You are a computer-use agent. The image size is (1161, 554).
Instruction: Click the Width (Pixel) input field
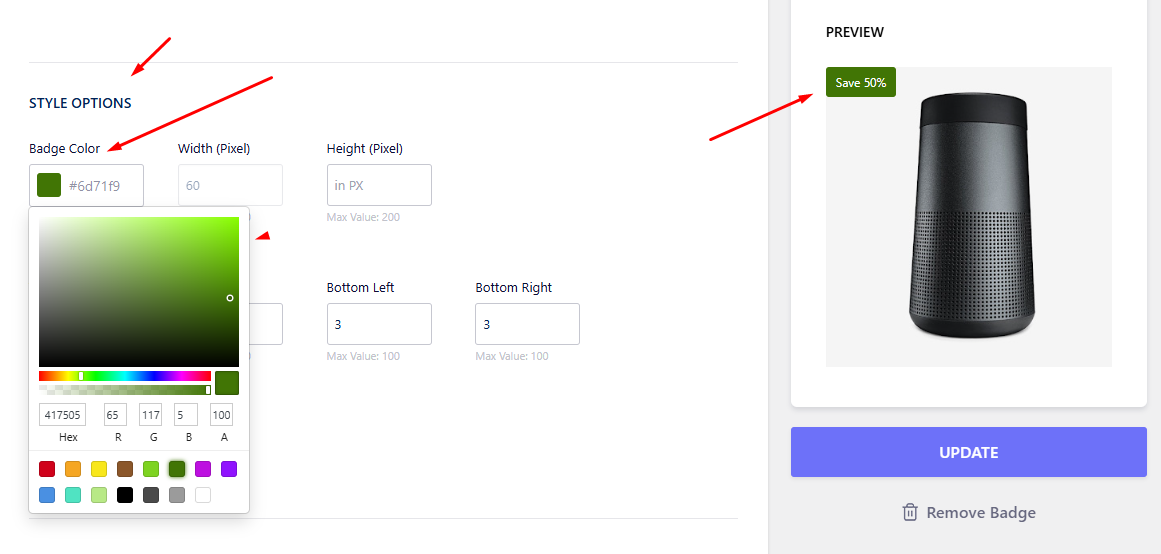click(230, 185)
